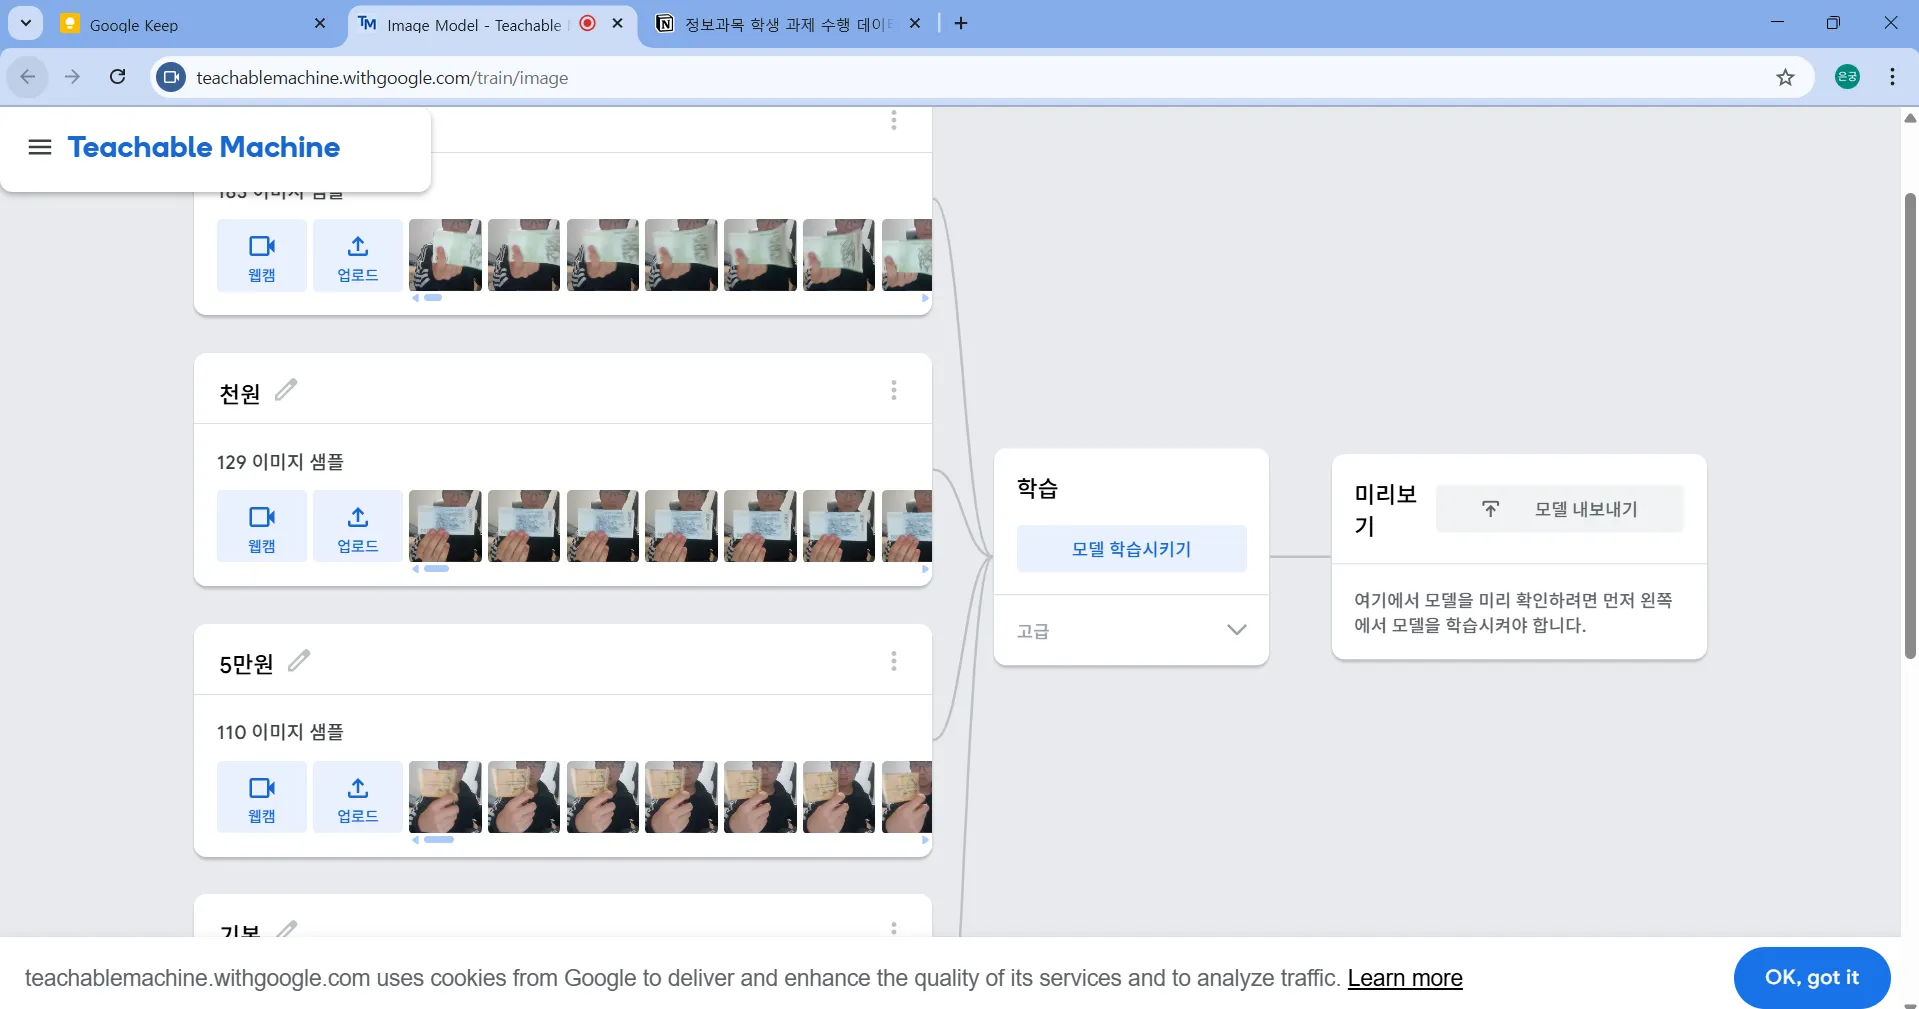Close the Google Keep tab

[x=320, y=23]
